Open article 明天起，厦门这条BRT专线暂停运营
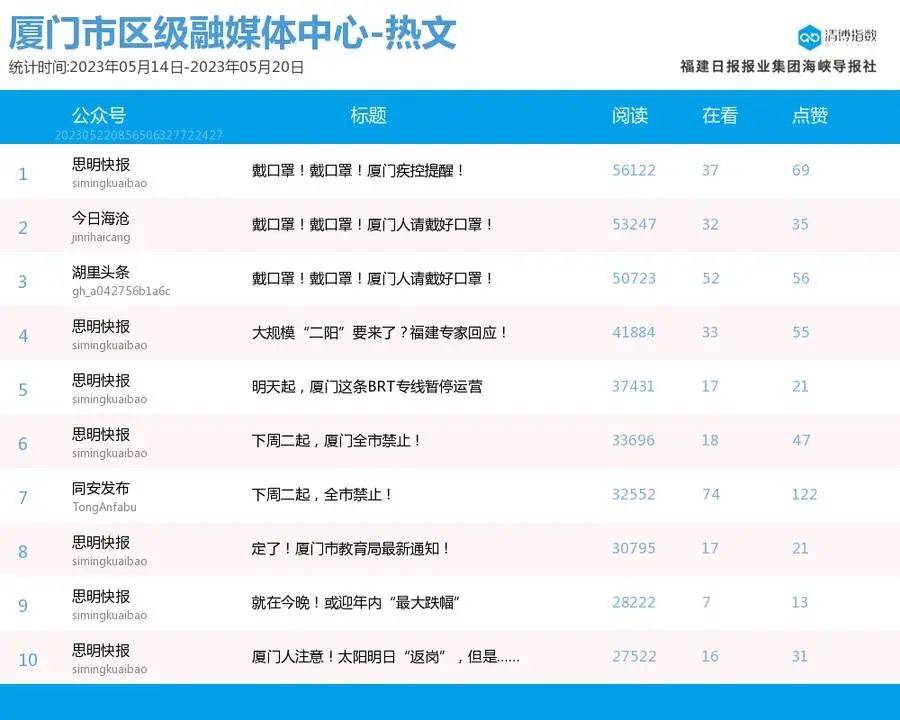The height and width of the screenshot is (720, 900). pos(367,386)
